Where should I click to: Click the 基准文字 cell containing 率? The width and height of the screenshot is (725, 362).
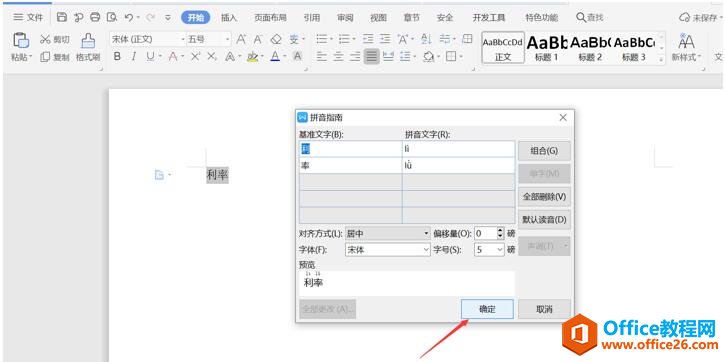point(350,165)
